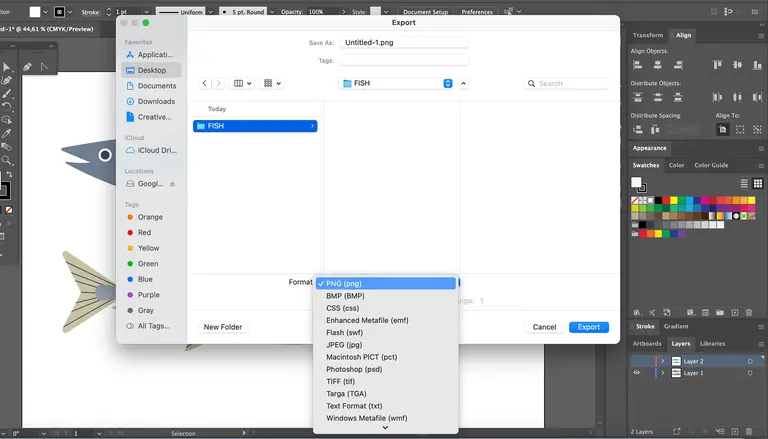The image size is (768, 439).
Task: Click Delete Swatch trash icon
Action: tap(749, 312)
